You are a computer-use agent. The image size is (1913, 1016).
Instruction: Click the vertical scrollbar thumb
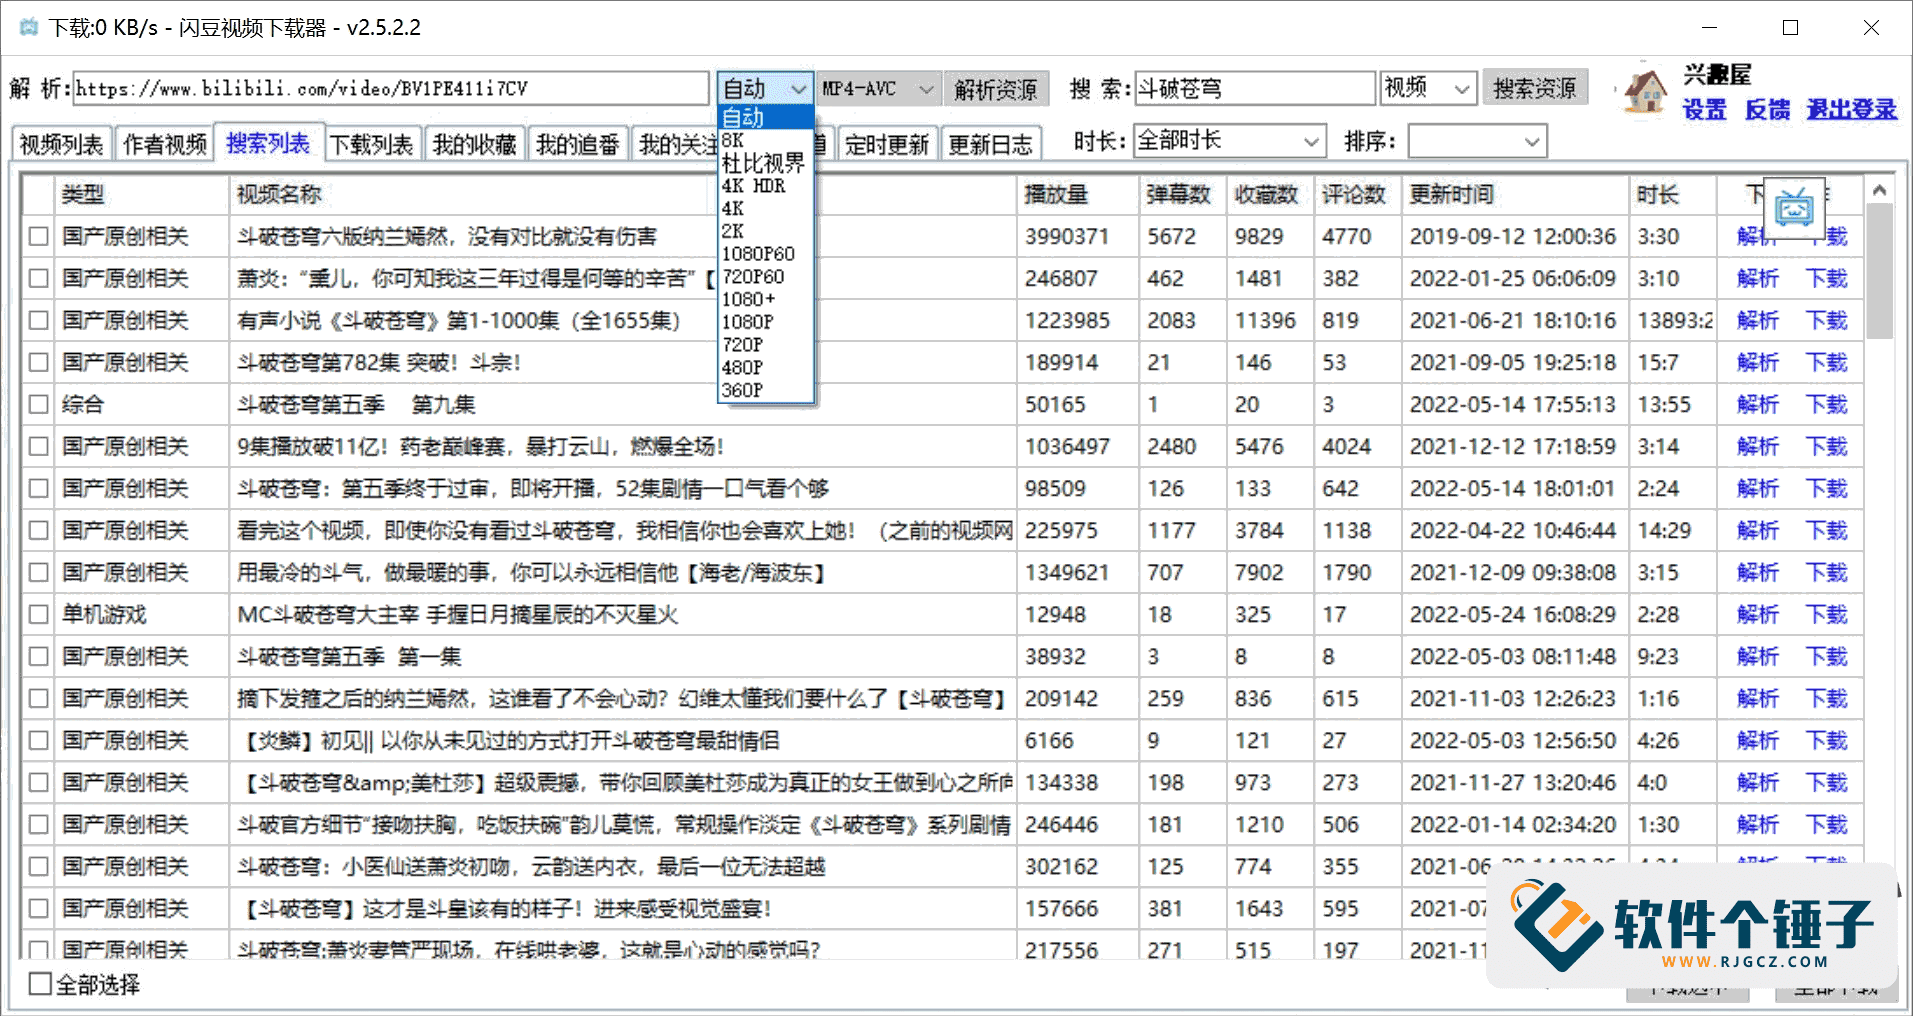click(x=1879, y=270)
